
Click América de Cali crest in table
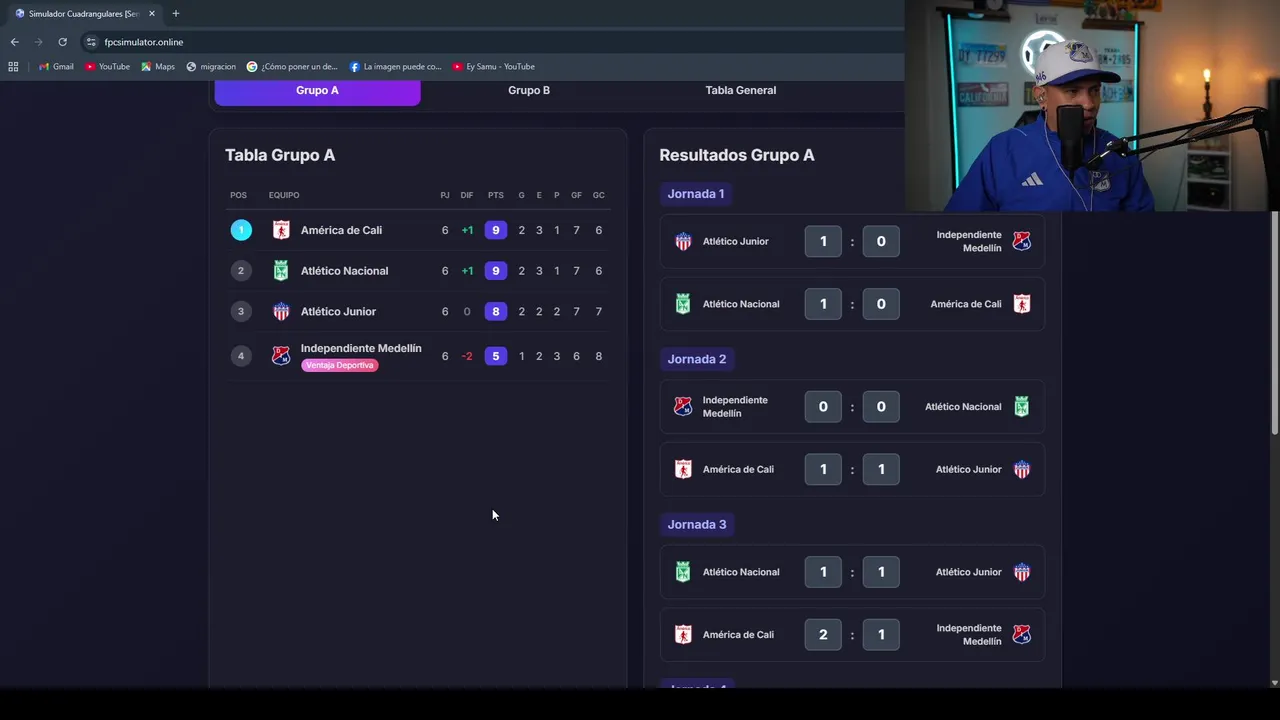[281, 230]
